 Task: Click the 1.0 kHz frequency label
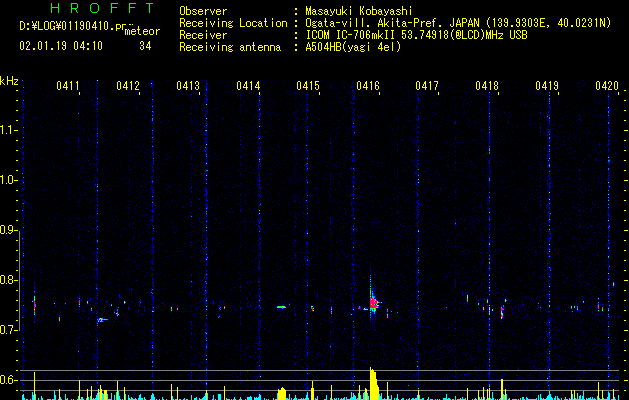click(9, 180)
